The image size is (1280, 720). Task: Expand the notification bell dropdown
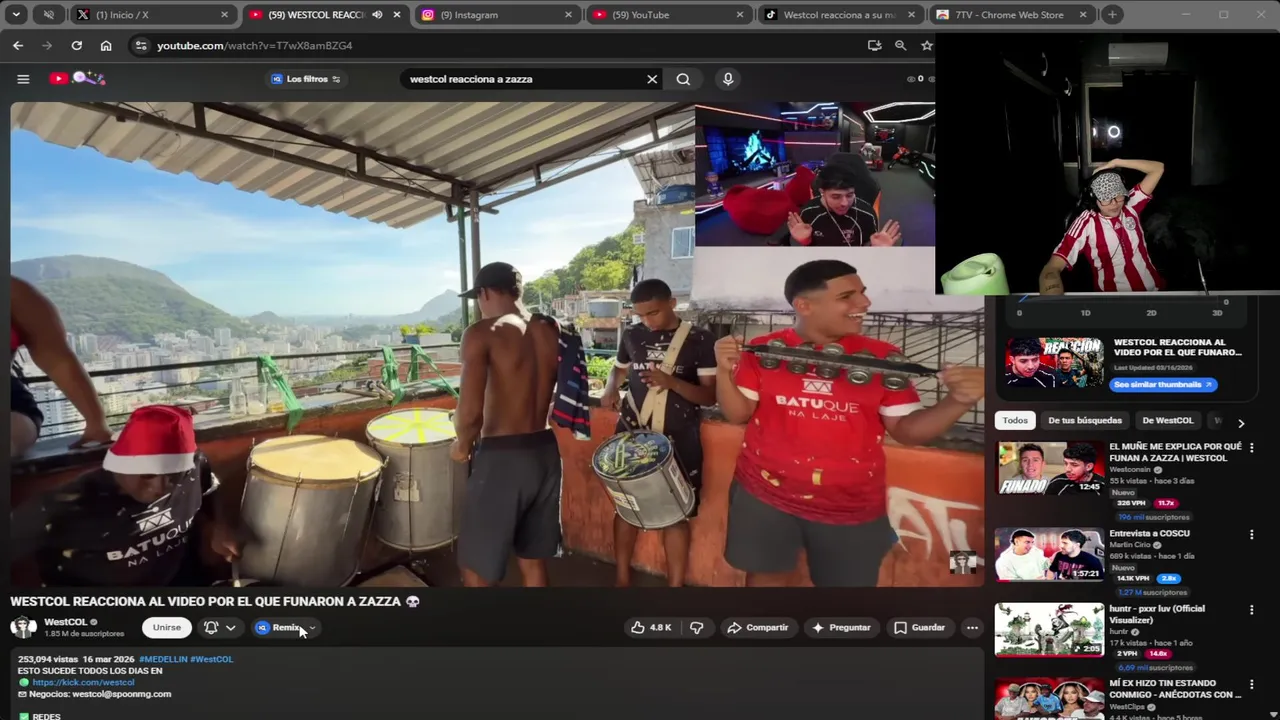point(231,627)
